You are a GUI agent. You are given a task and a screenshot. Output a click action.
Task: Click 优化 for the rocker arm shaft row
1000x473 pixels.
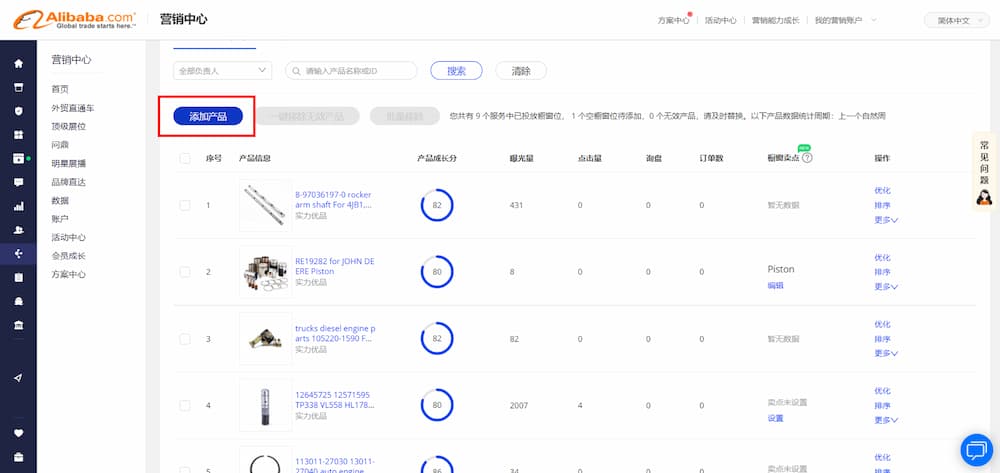point(882,191)
